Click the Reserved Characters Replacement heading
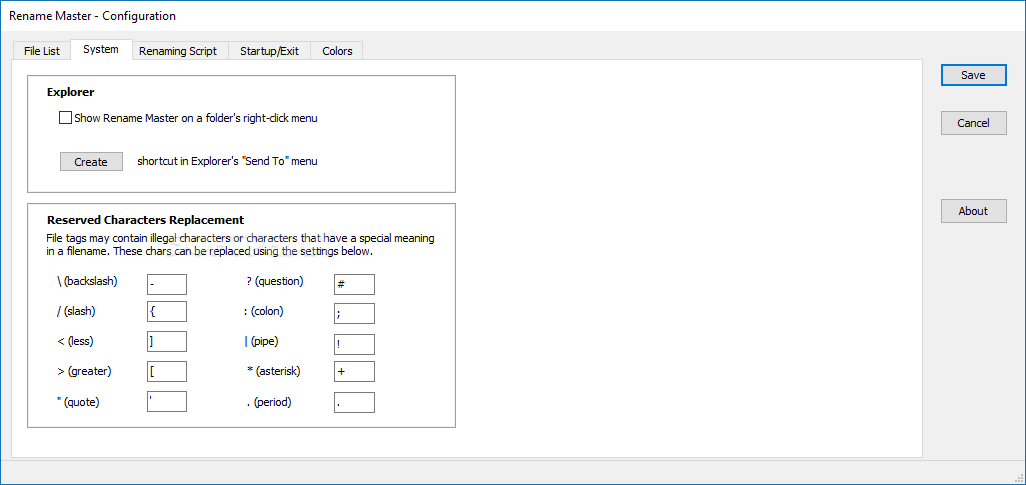Viewport: 1026px width, 485px height. pyautogui.click(x=145, y=220)
